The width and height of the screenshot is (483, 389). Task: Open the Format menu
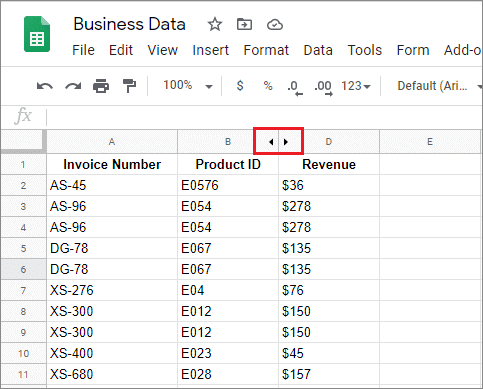pos(266,50)
